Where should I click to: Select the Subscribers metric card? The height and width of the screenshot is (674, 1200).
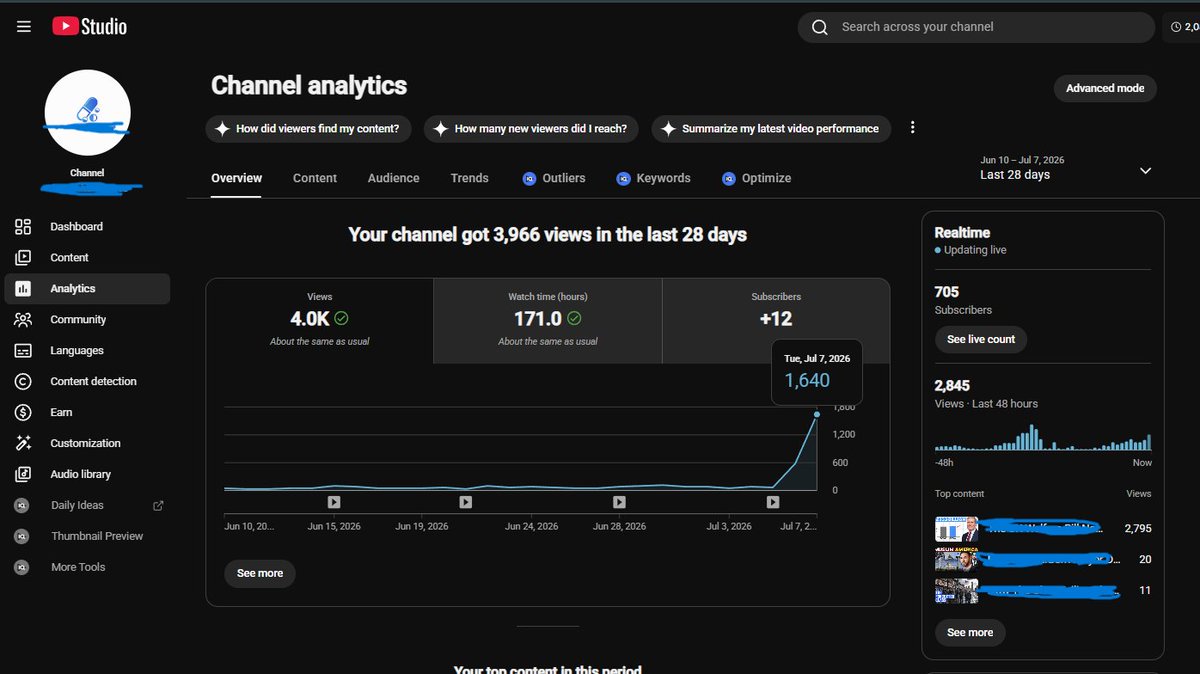tap(776, 320)
